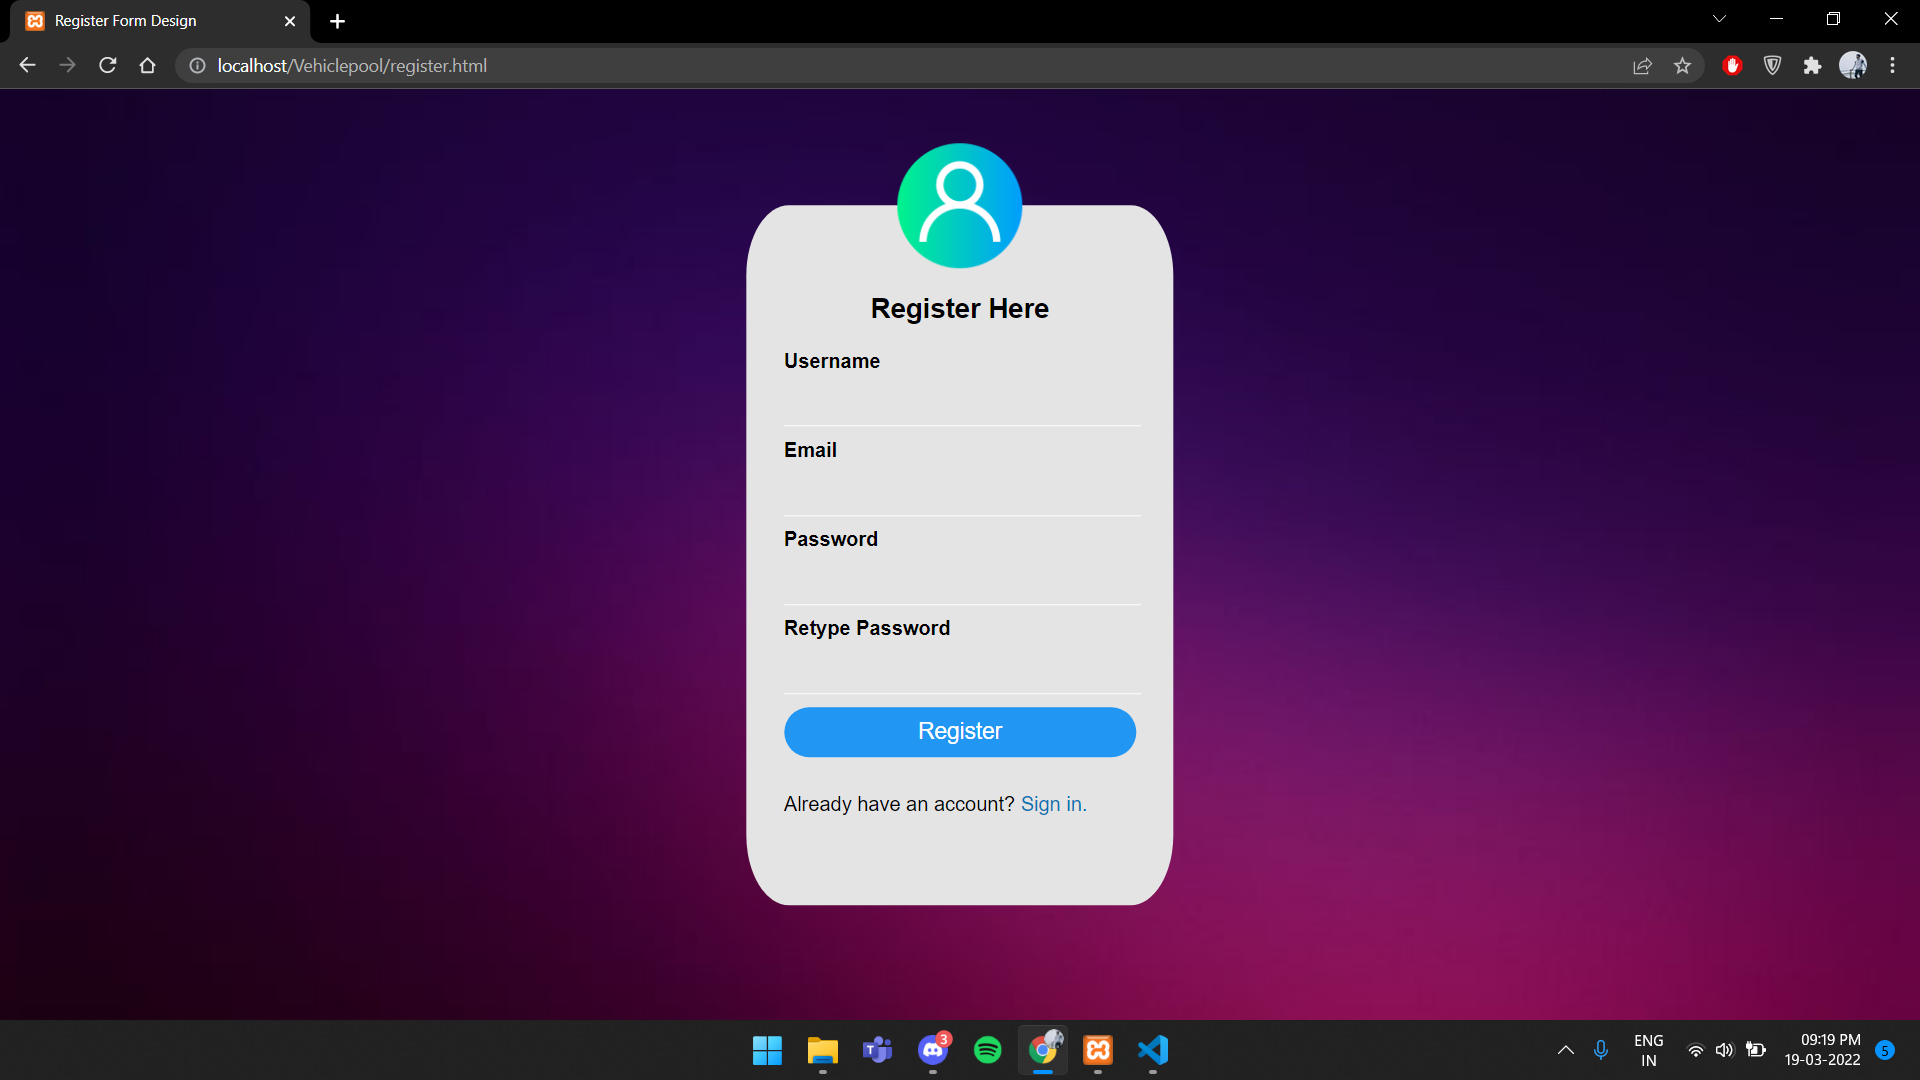Click the share page icon
This screenshot has height=1080, width=1920.
coord(1642,66)
